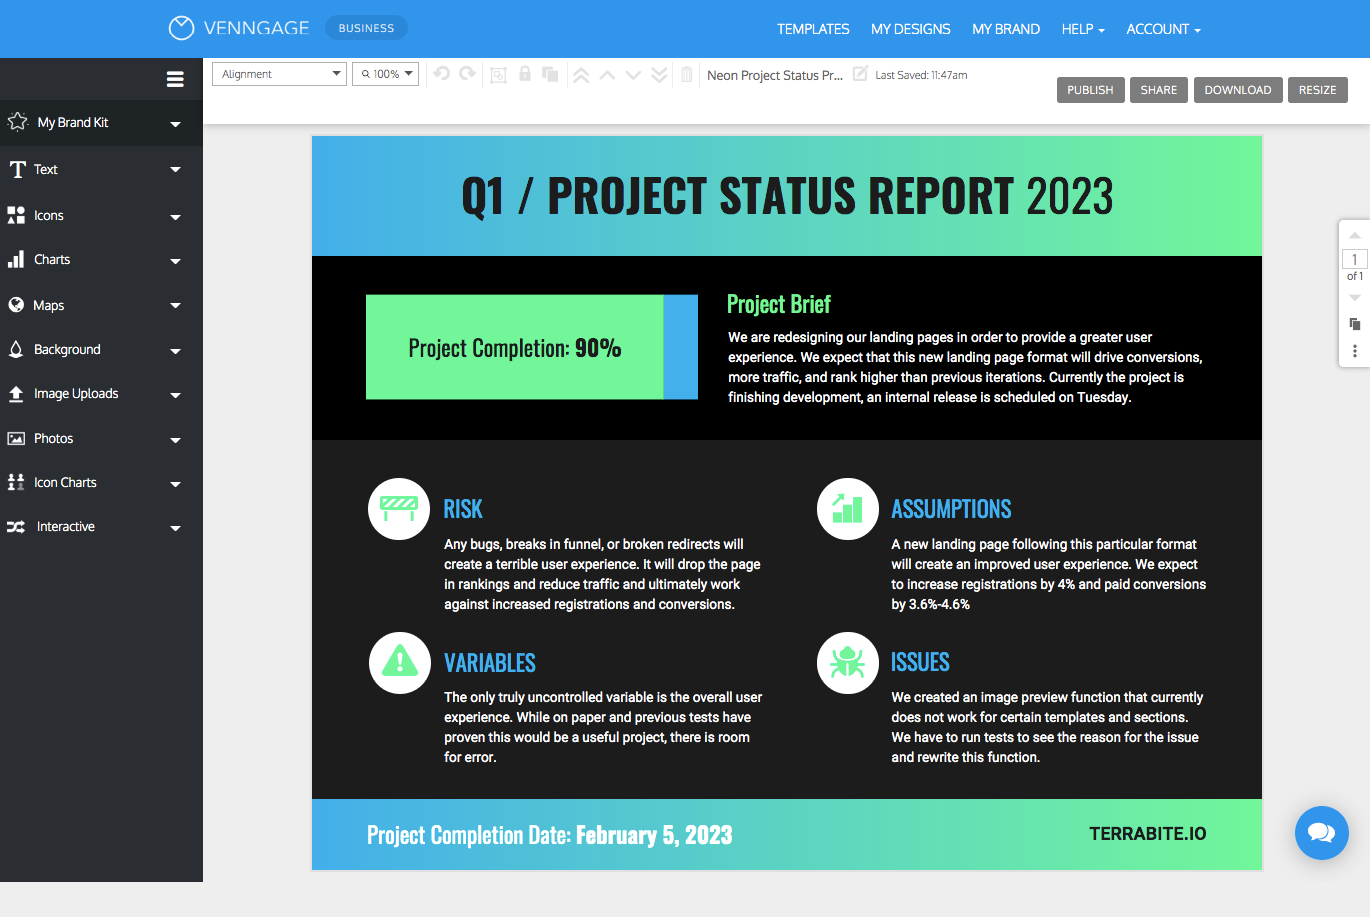The image size is (1370, 917).
Task: Undo the last action
Action: pyautogui.click(x=441, y=74)
